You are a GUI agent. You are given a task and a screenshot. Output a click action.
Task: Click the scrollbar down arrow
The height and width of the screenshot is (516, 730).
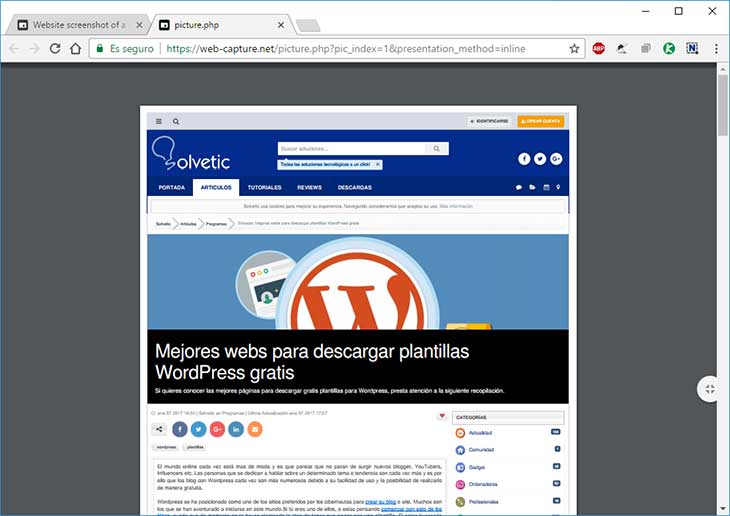pyautogui.click(x=723, y=509)
